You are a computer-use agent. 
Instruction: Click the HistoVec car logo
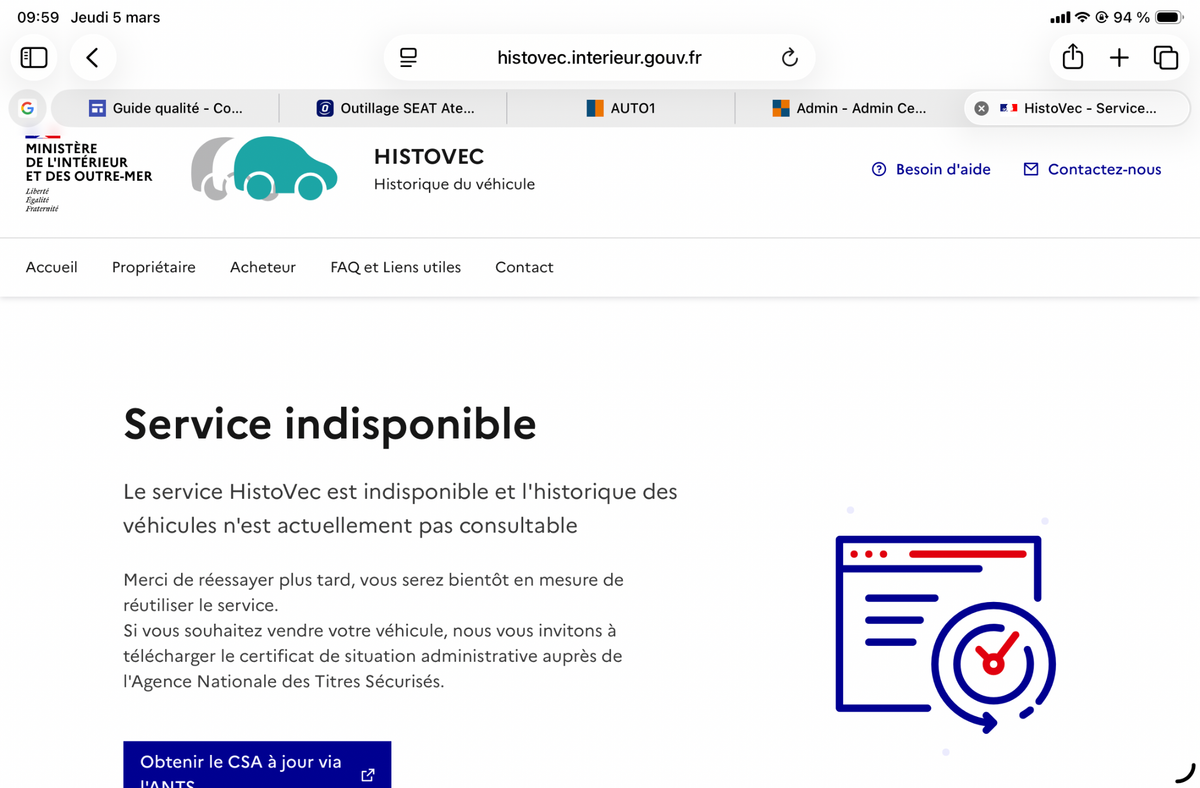point(265,169)
